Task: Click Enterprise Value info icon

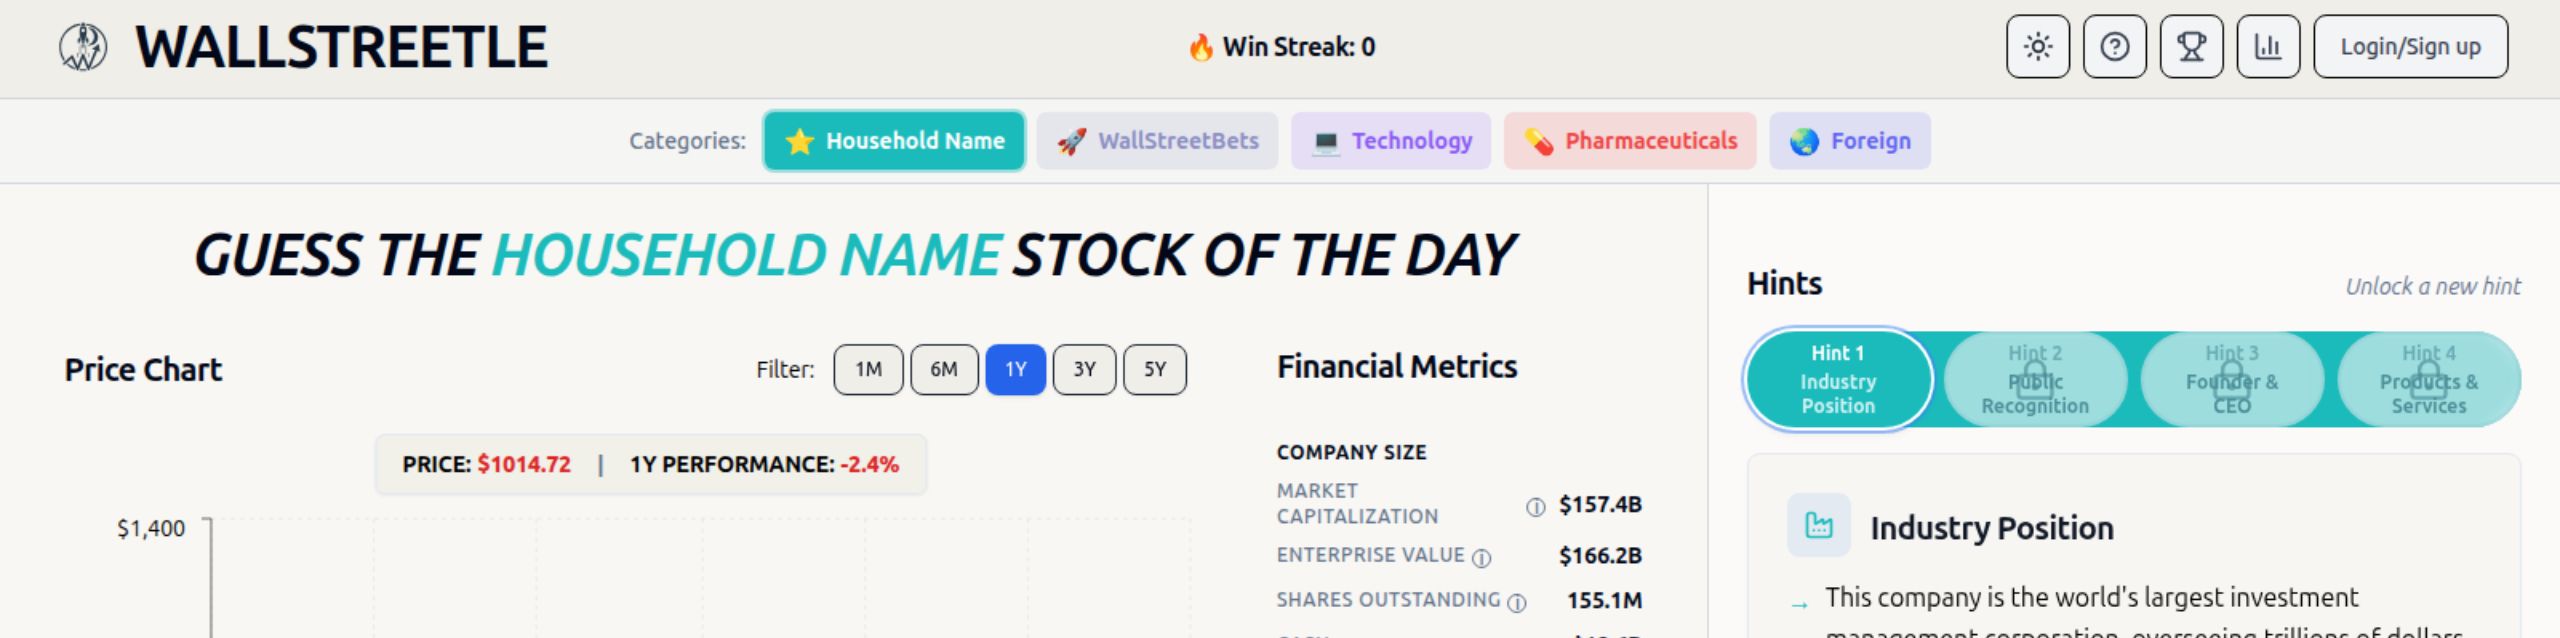Action: [1482, 558]
